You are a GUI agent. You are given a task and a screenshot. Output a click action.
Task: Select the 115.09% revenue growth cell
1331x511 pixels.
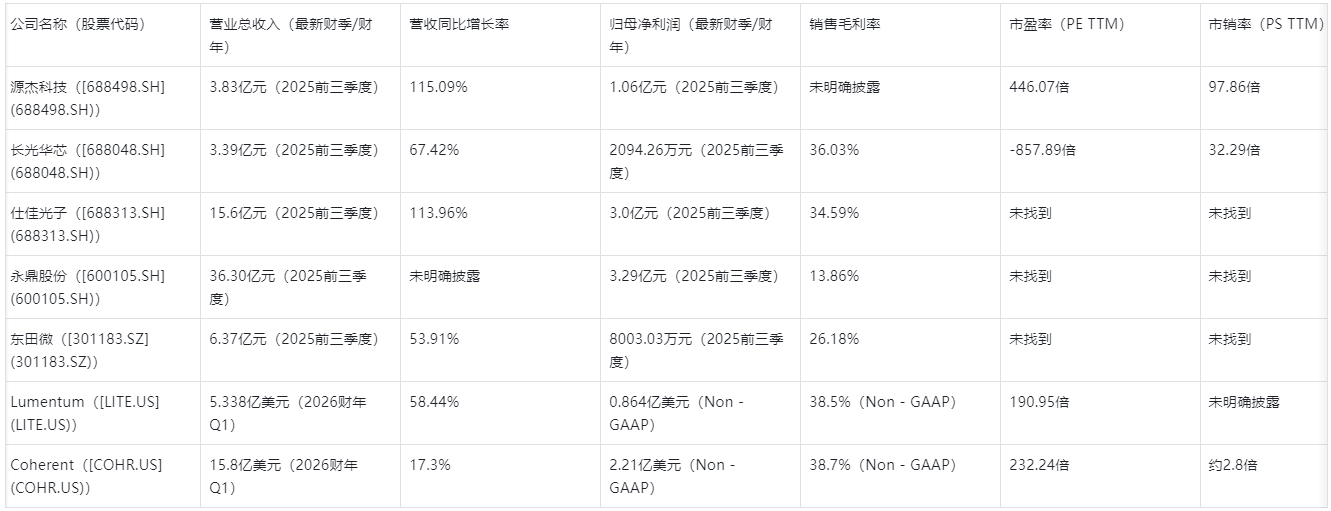tap(438, 87)
